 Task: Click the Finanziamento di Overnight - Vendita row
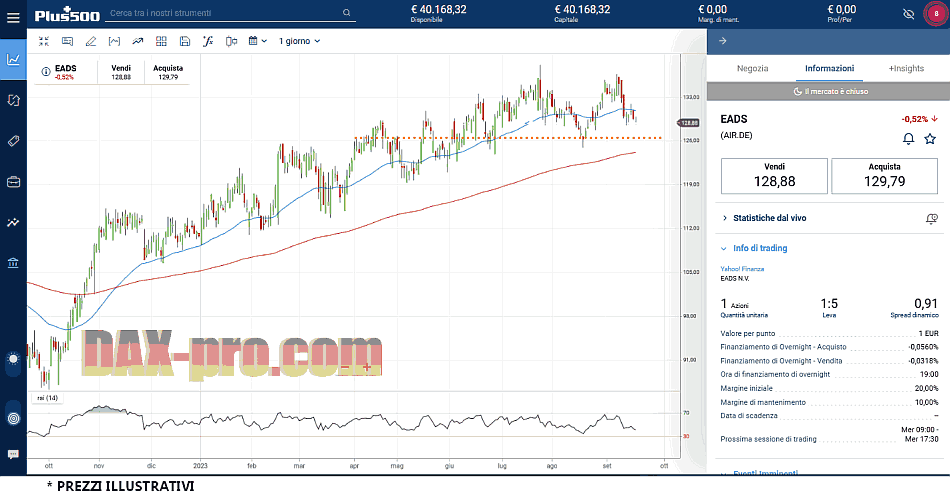coord(829,361)
